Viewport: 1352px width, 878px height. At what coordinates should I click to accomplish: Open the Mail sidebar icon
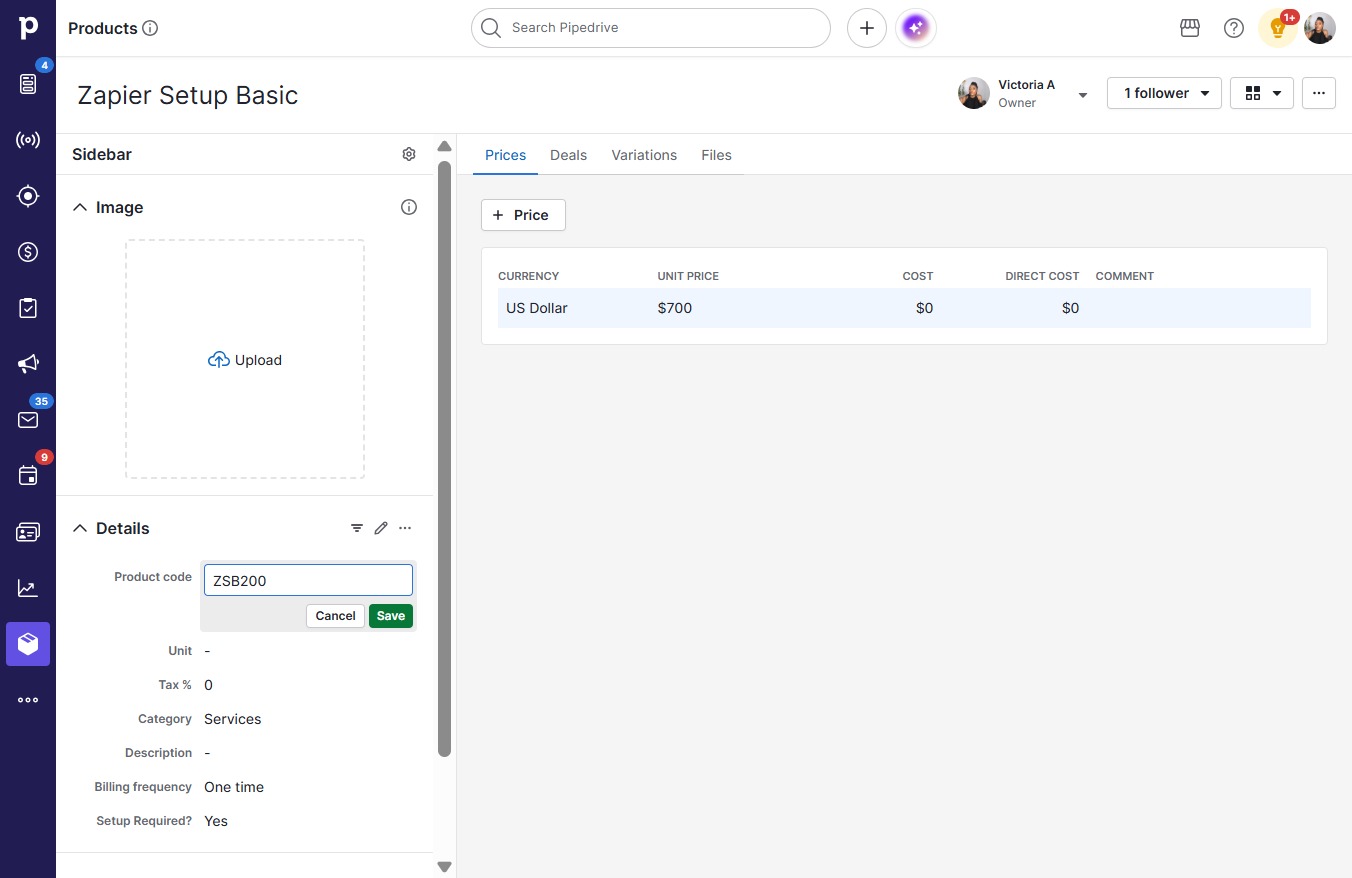(28, 420)
